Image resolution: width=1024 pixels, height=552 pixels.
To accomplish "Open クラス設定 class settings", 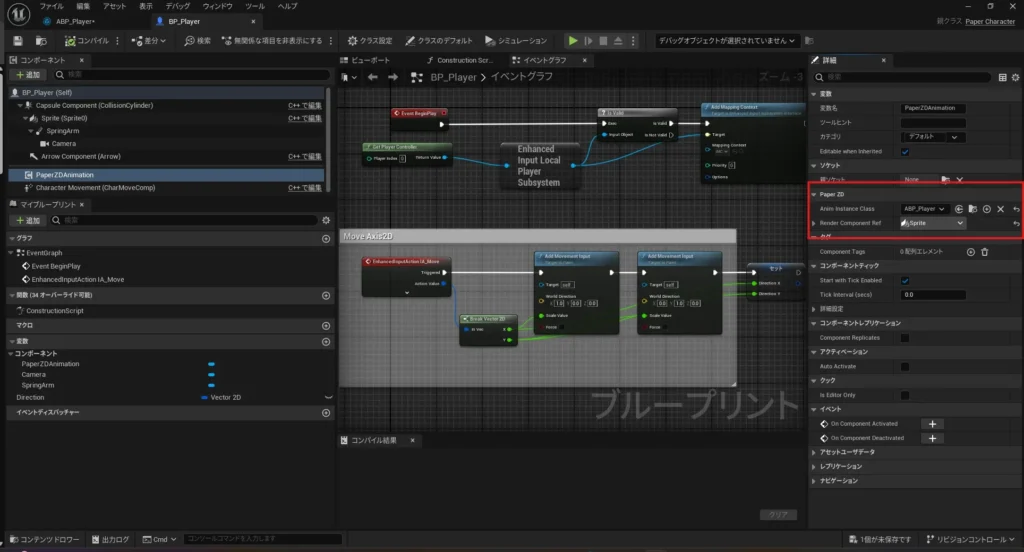I will [x=370, y=41].
